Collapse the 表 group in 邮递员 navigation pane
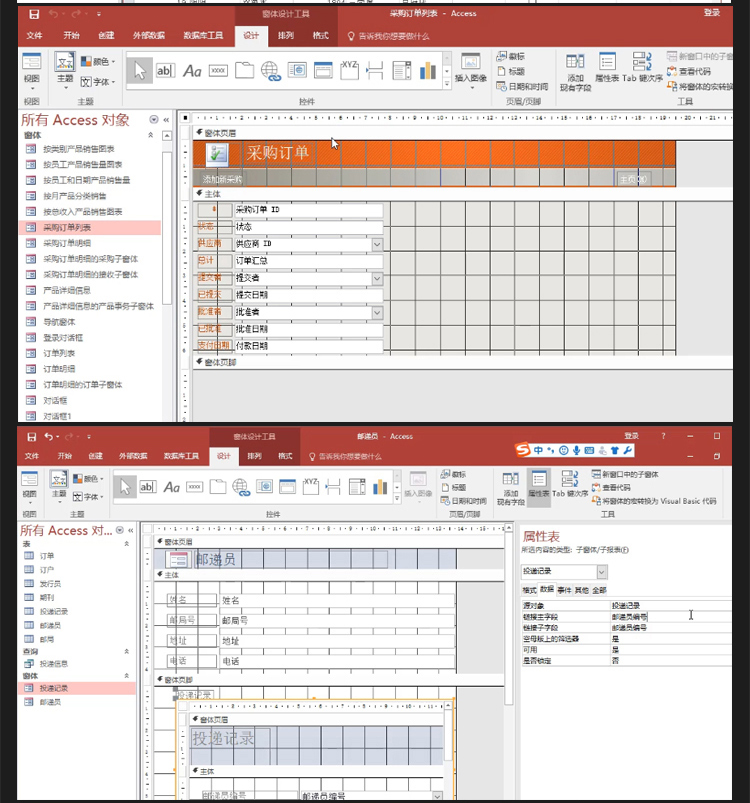The height and width of the screenshot is (803, 750). click(126, 544)
